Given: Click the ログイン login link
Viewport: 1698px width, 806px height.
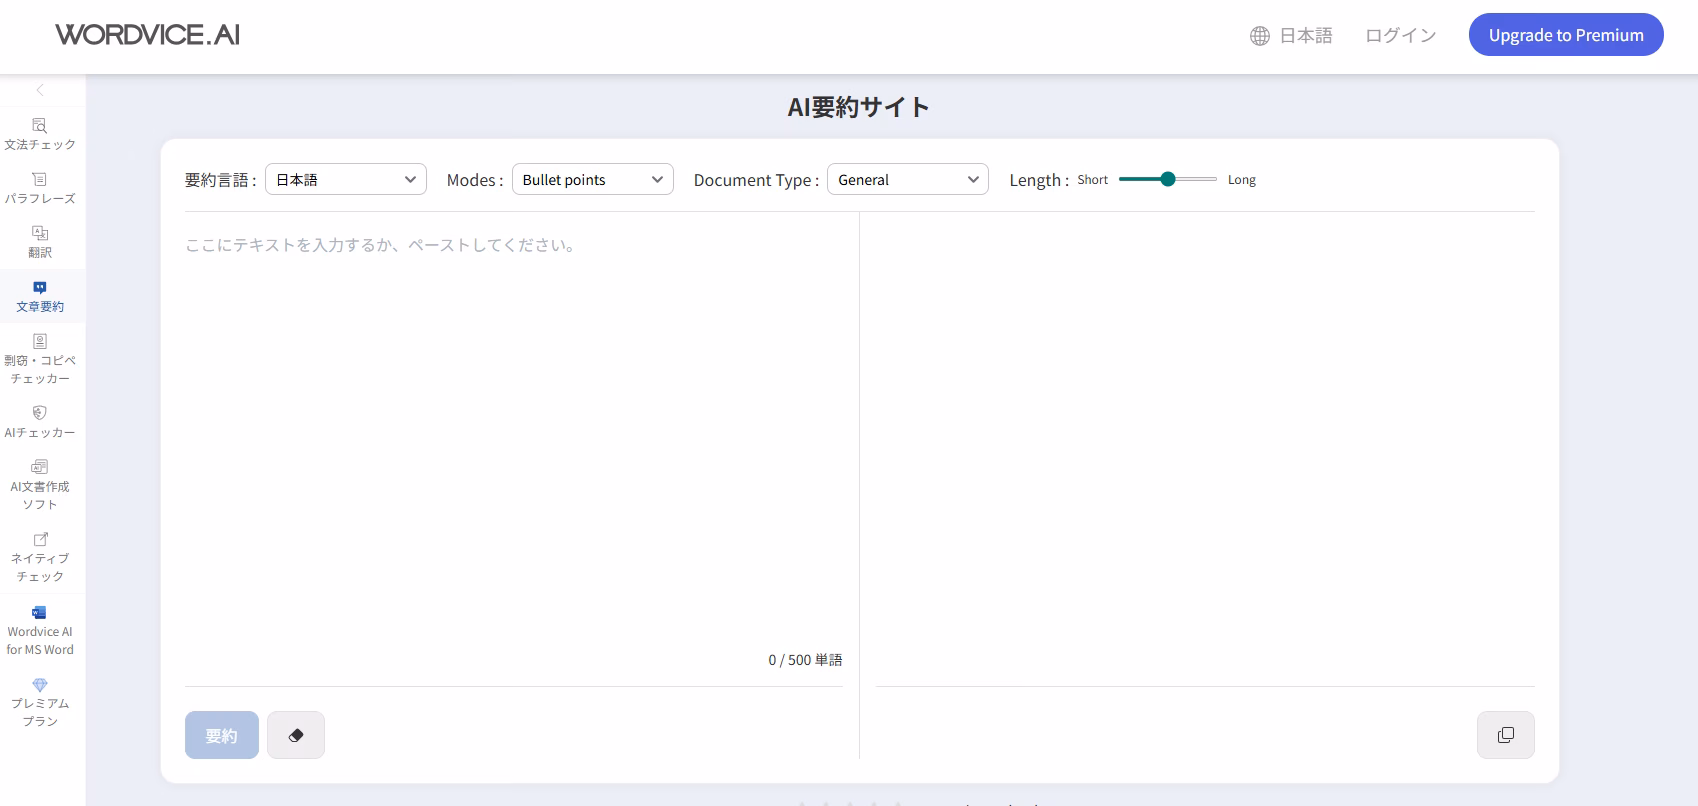Looking at the screenshot, I should 1400,36.
